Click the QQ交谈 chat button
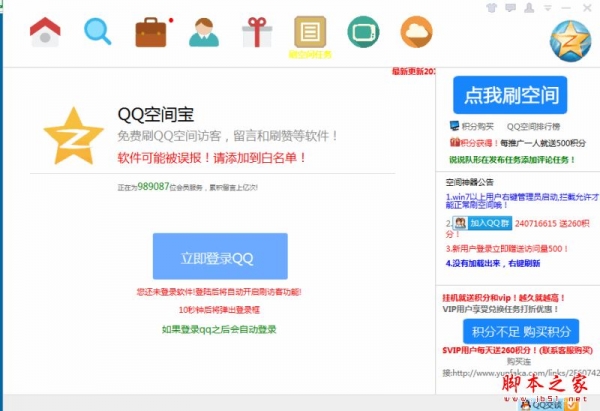The height and width of the screenshot is (411, 600). tap(549, 405)
